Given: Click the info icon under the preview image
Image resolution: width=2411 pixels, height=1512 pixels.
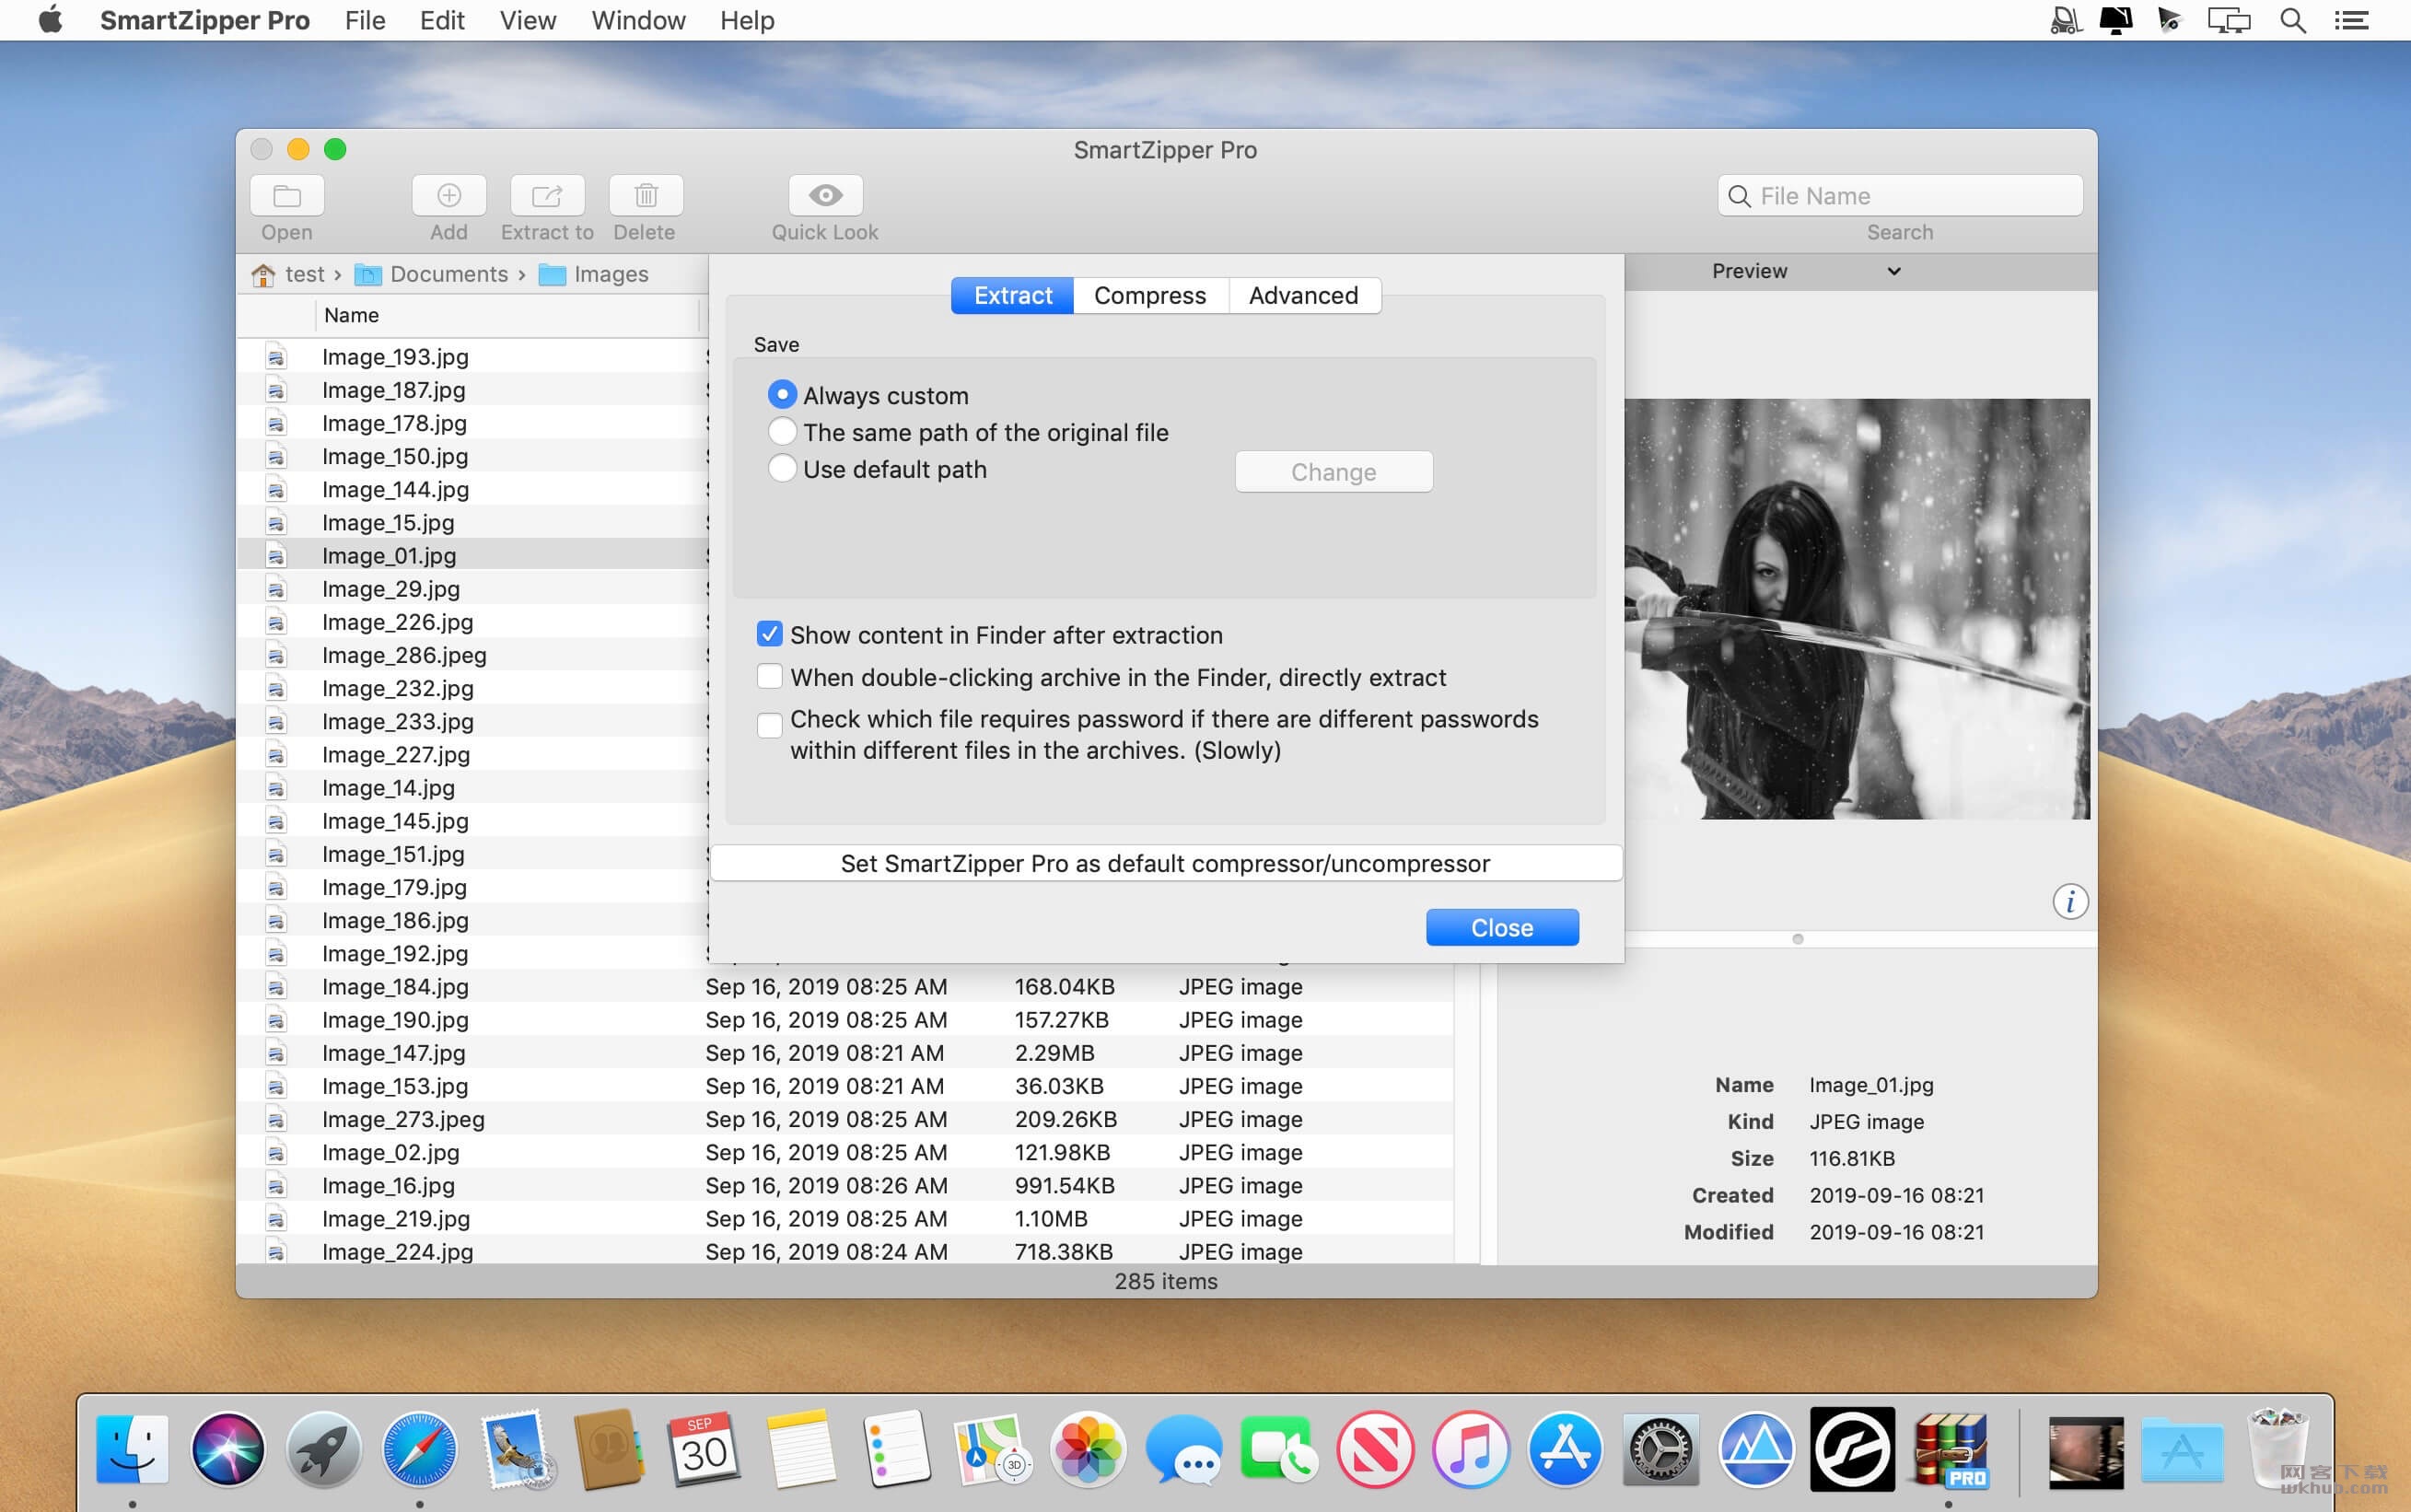Looking at the screenshot, I should [x=2070, y=902].
